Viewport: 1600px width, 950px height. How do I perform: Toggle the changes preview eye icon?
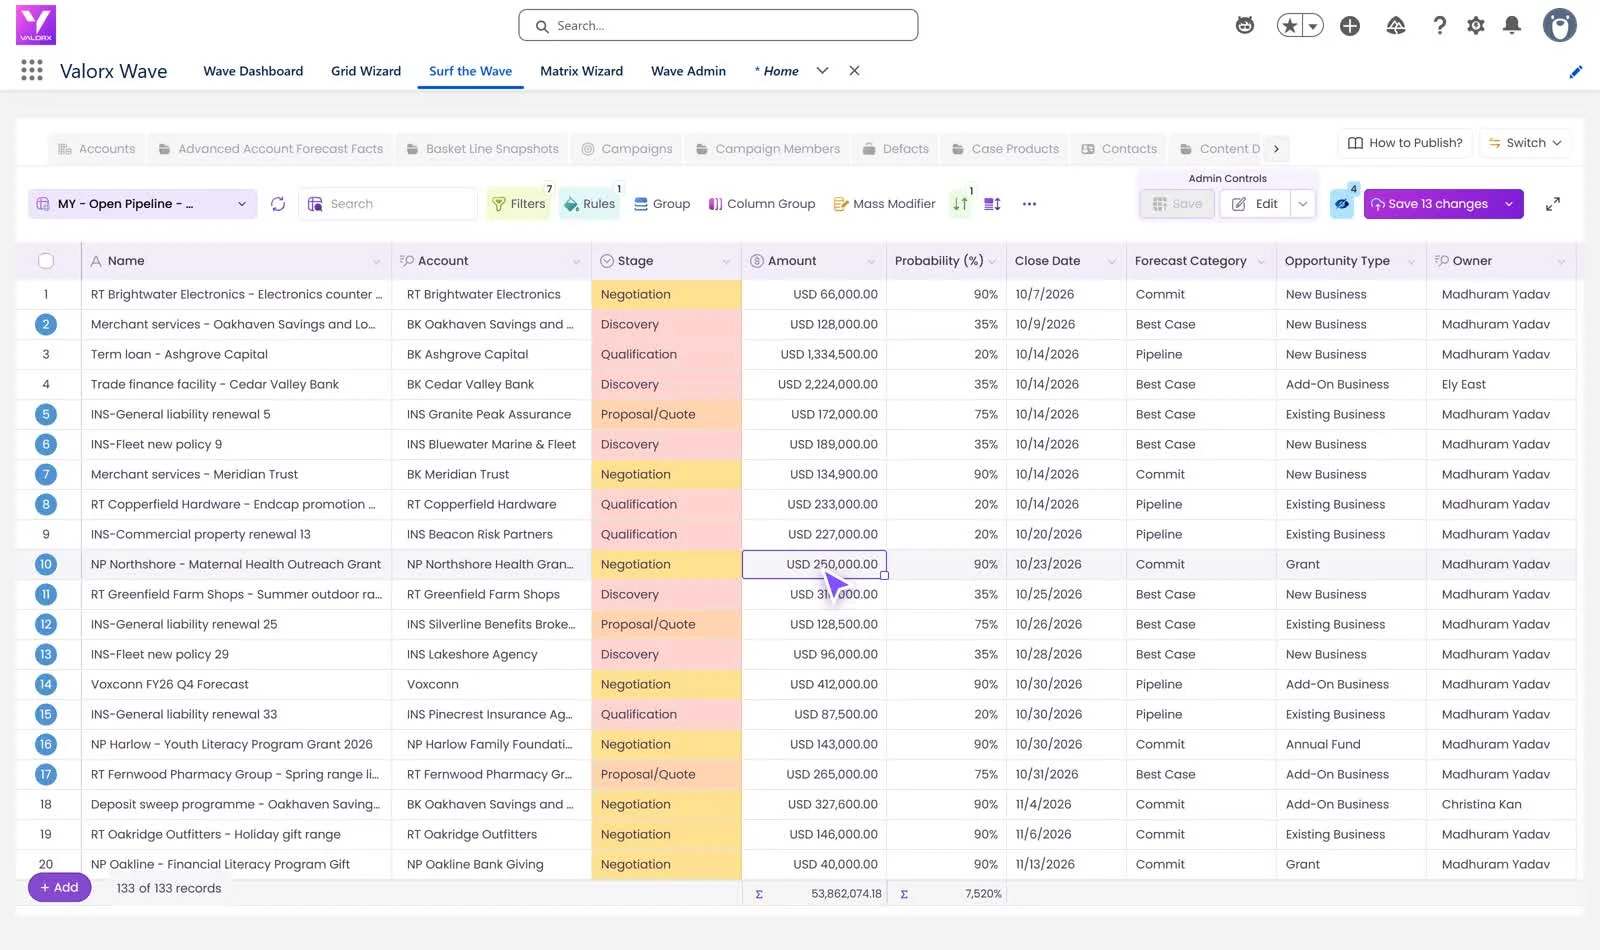[1342, 204]
